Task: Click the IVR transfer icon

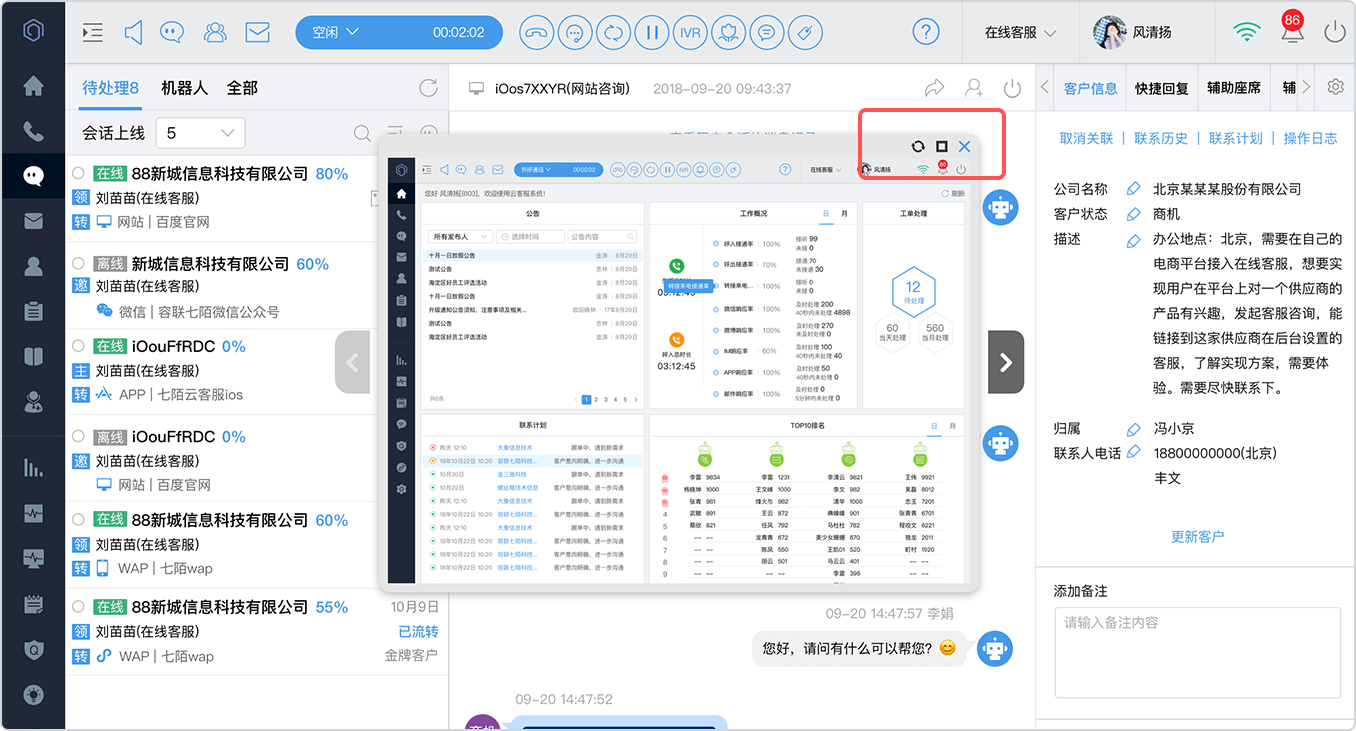Action: click(x=690, y=32)
